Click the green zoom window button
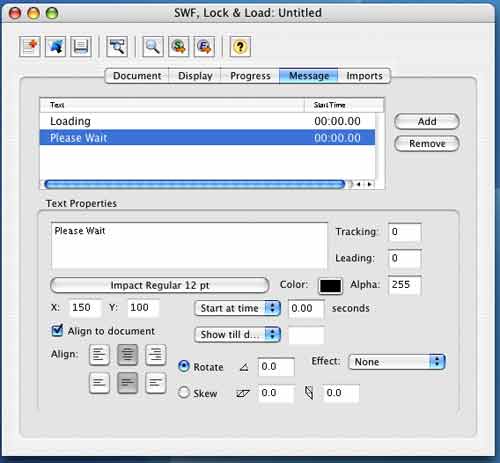Image resolution: width=500 pixels, height=463 pixels. pos(52,13)
